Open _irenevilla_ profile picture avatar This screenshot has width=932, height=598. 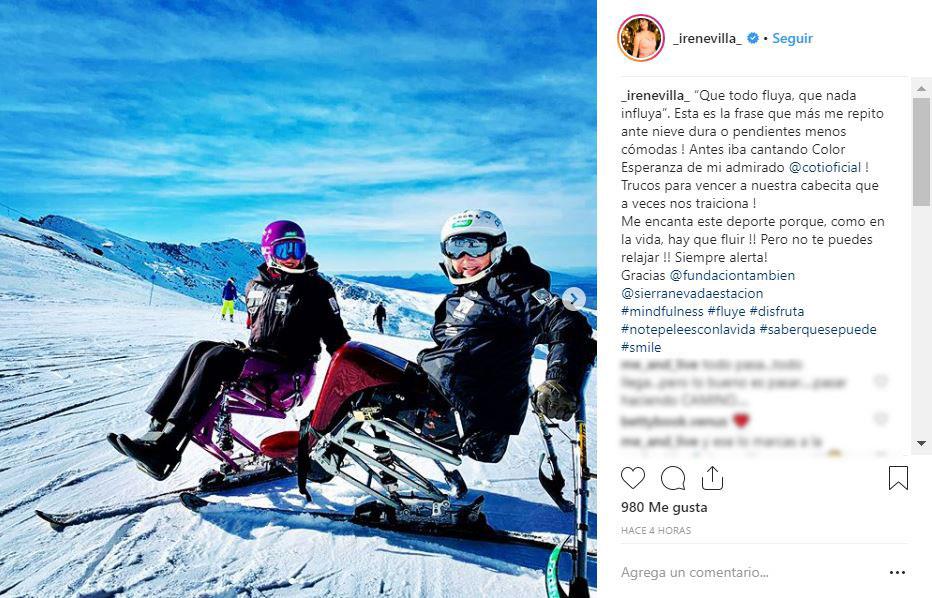click(641, 38)
